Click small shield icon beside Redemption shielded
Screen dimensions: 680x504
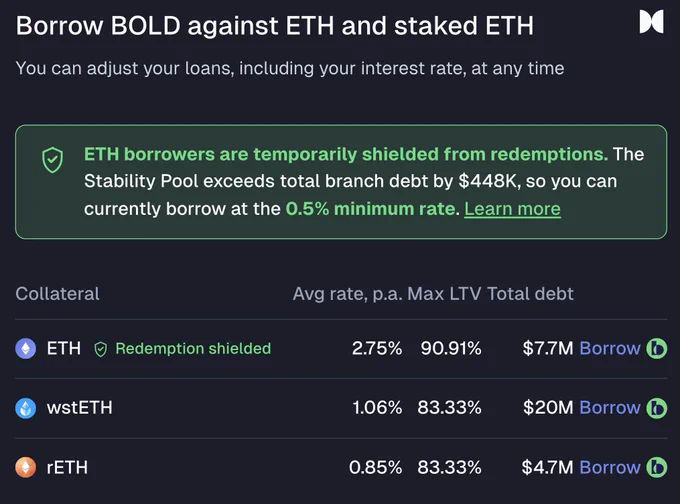(x=101, y=349)
